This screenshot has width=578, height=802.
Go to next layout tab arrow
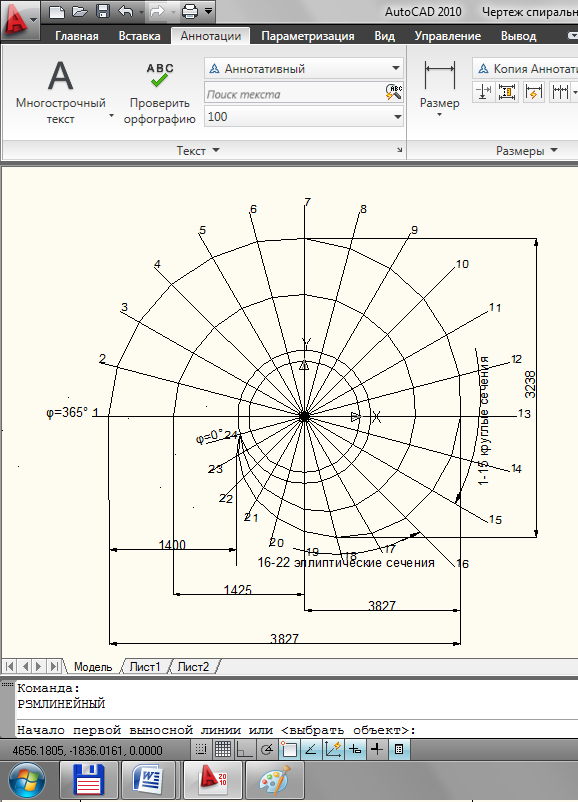[38, 666]
